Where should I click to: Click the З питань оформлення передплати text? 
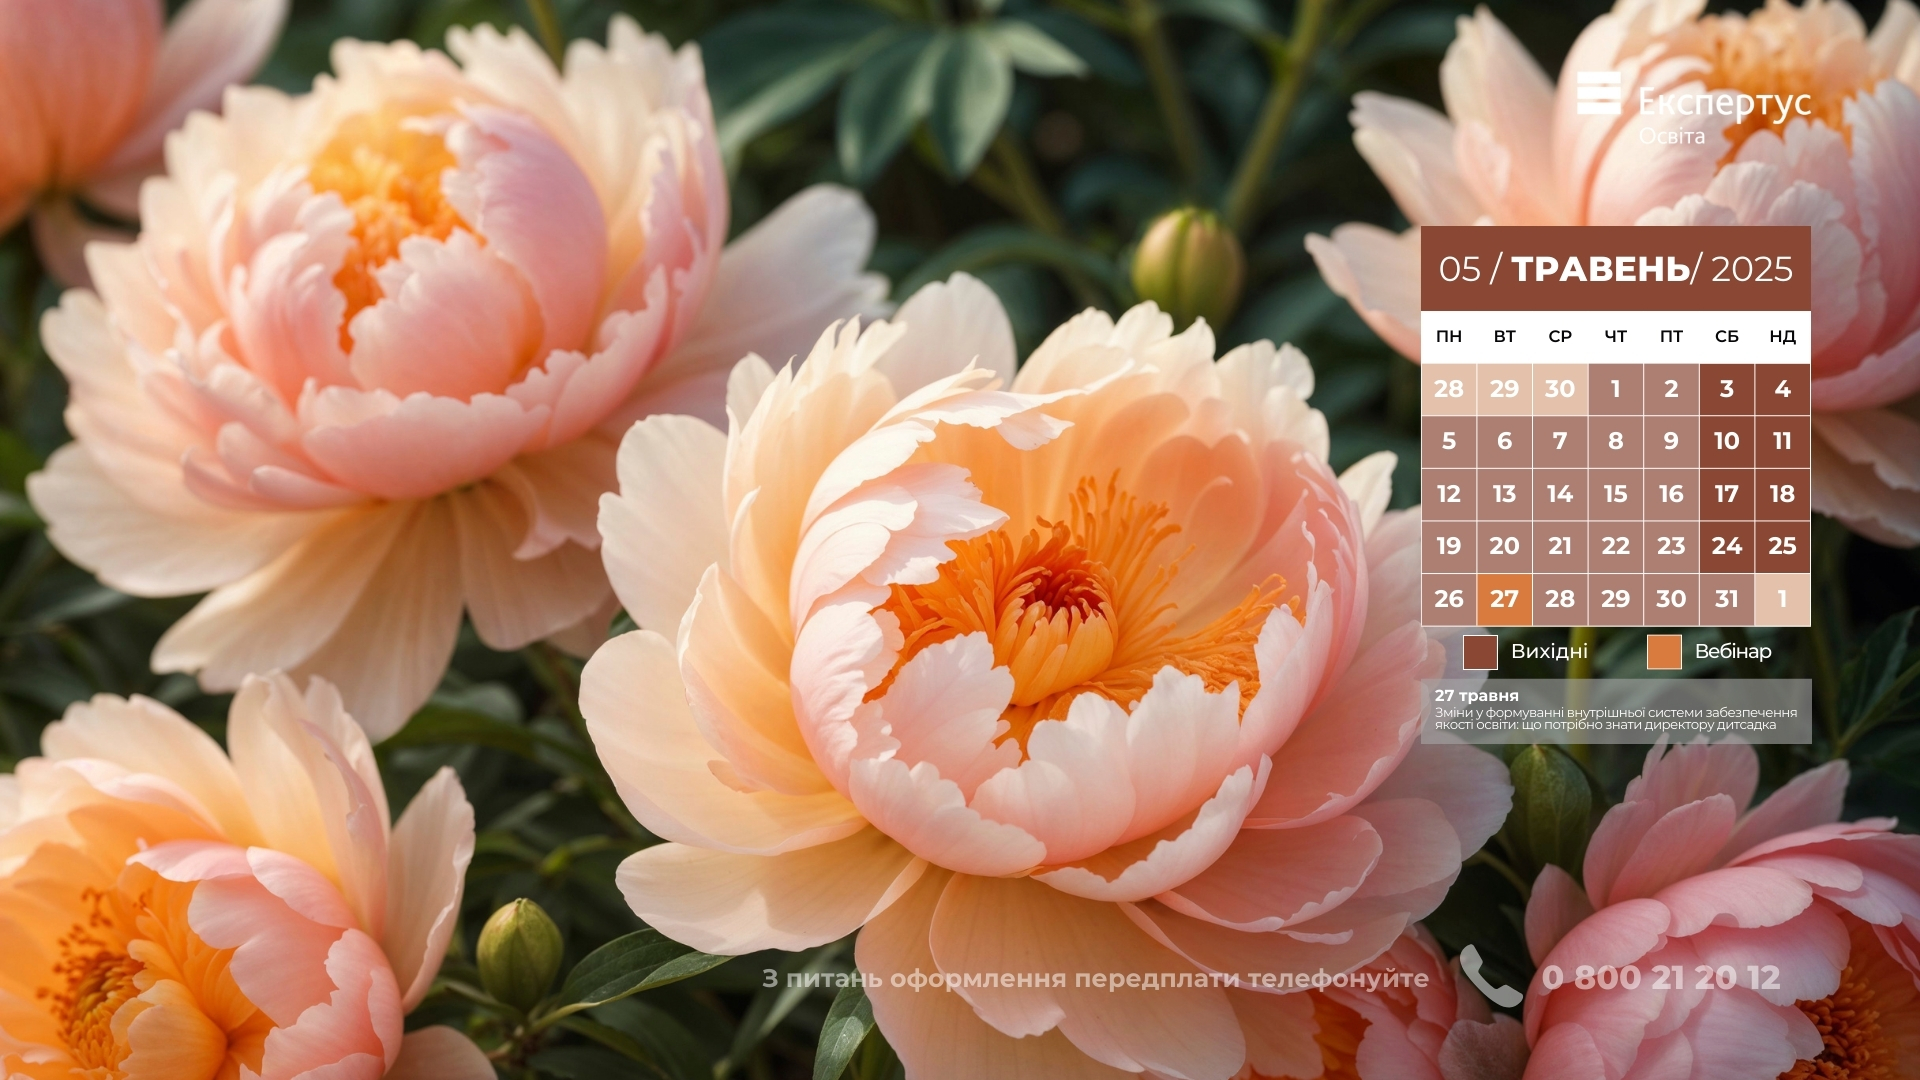(1095, 979)
